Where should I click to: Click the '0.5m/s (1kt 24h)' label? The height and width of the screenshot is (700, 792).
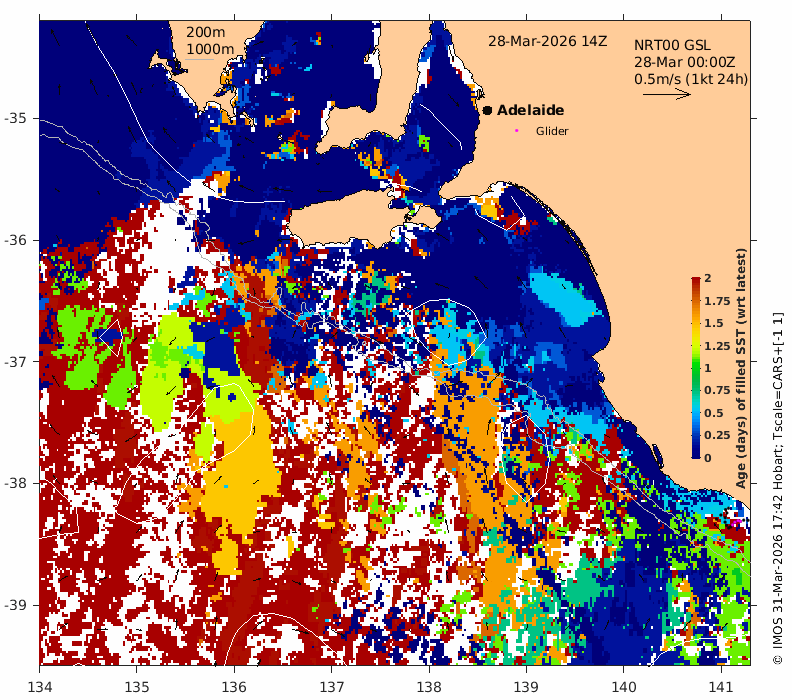[x=691, y=79]
